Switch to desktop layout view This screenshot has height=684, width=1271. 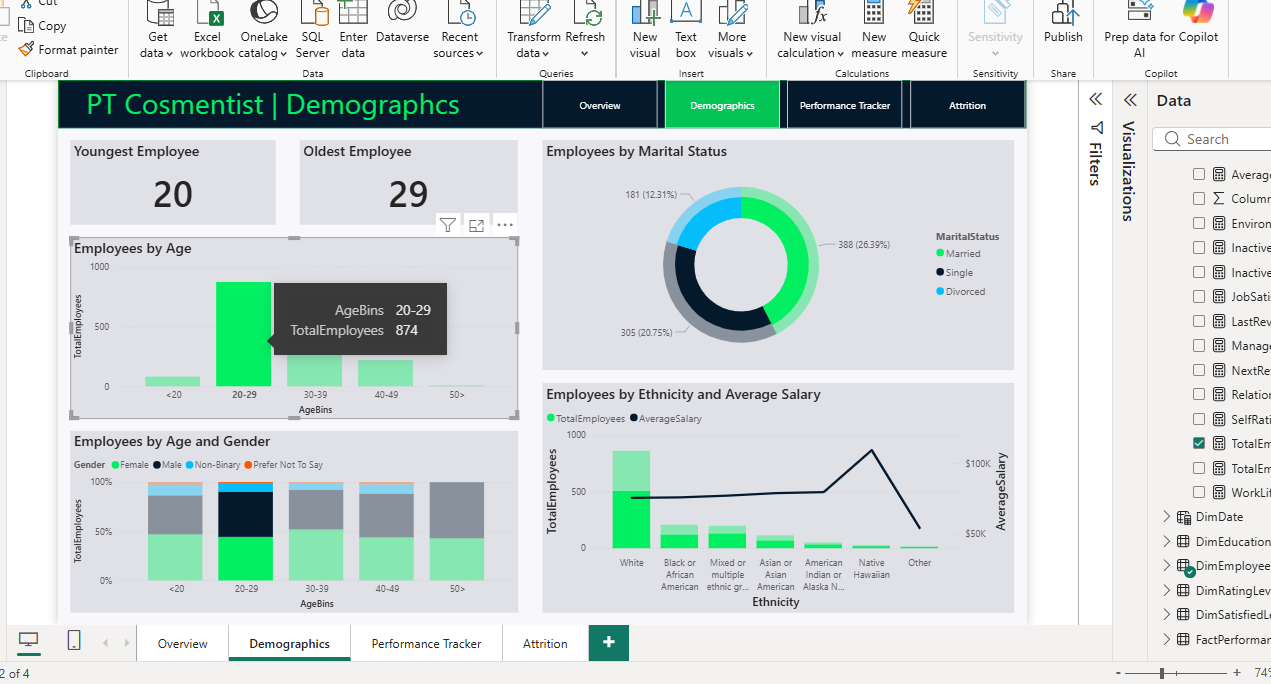29,641
